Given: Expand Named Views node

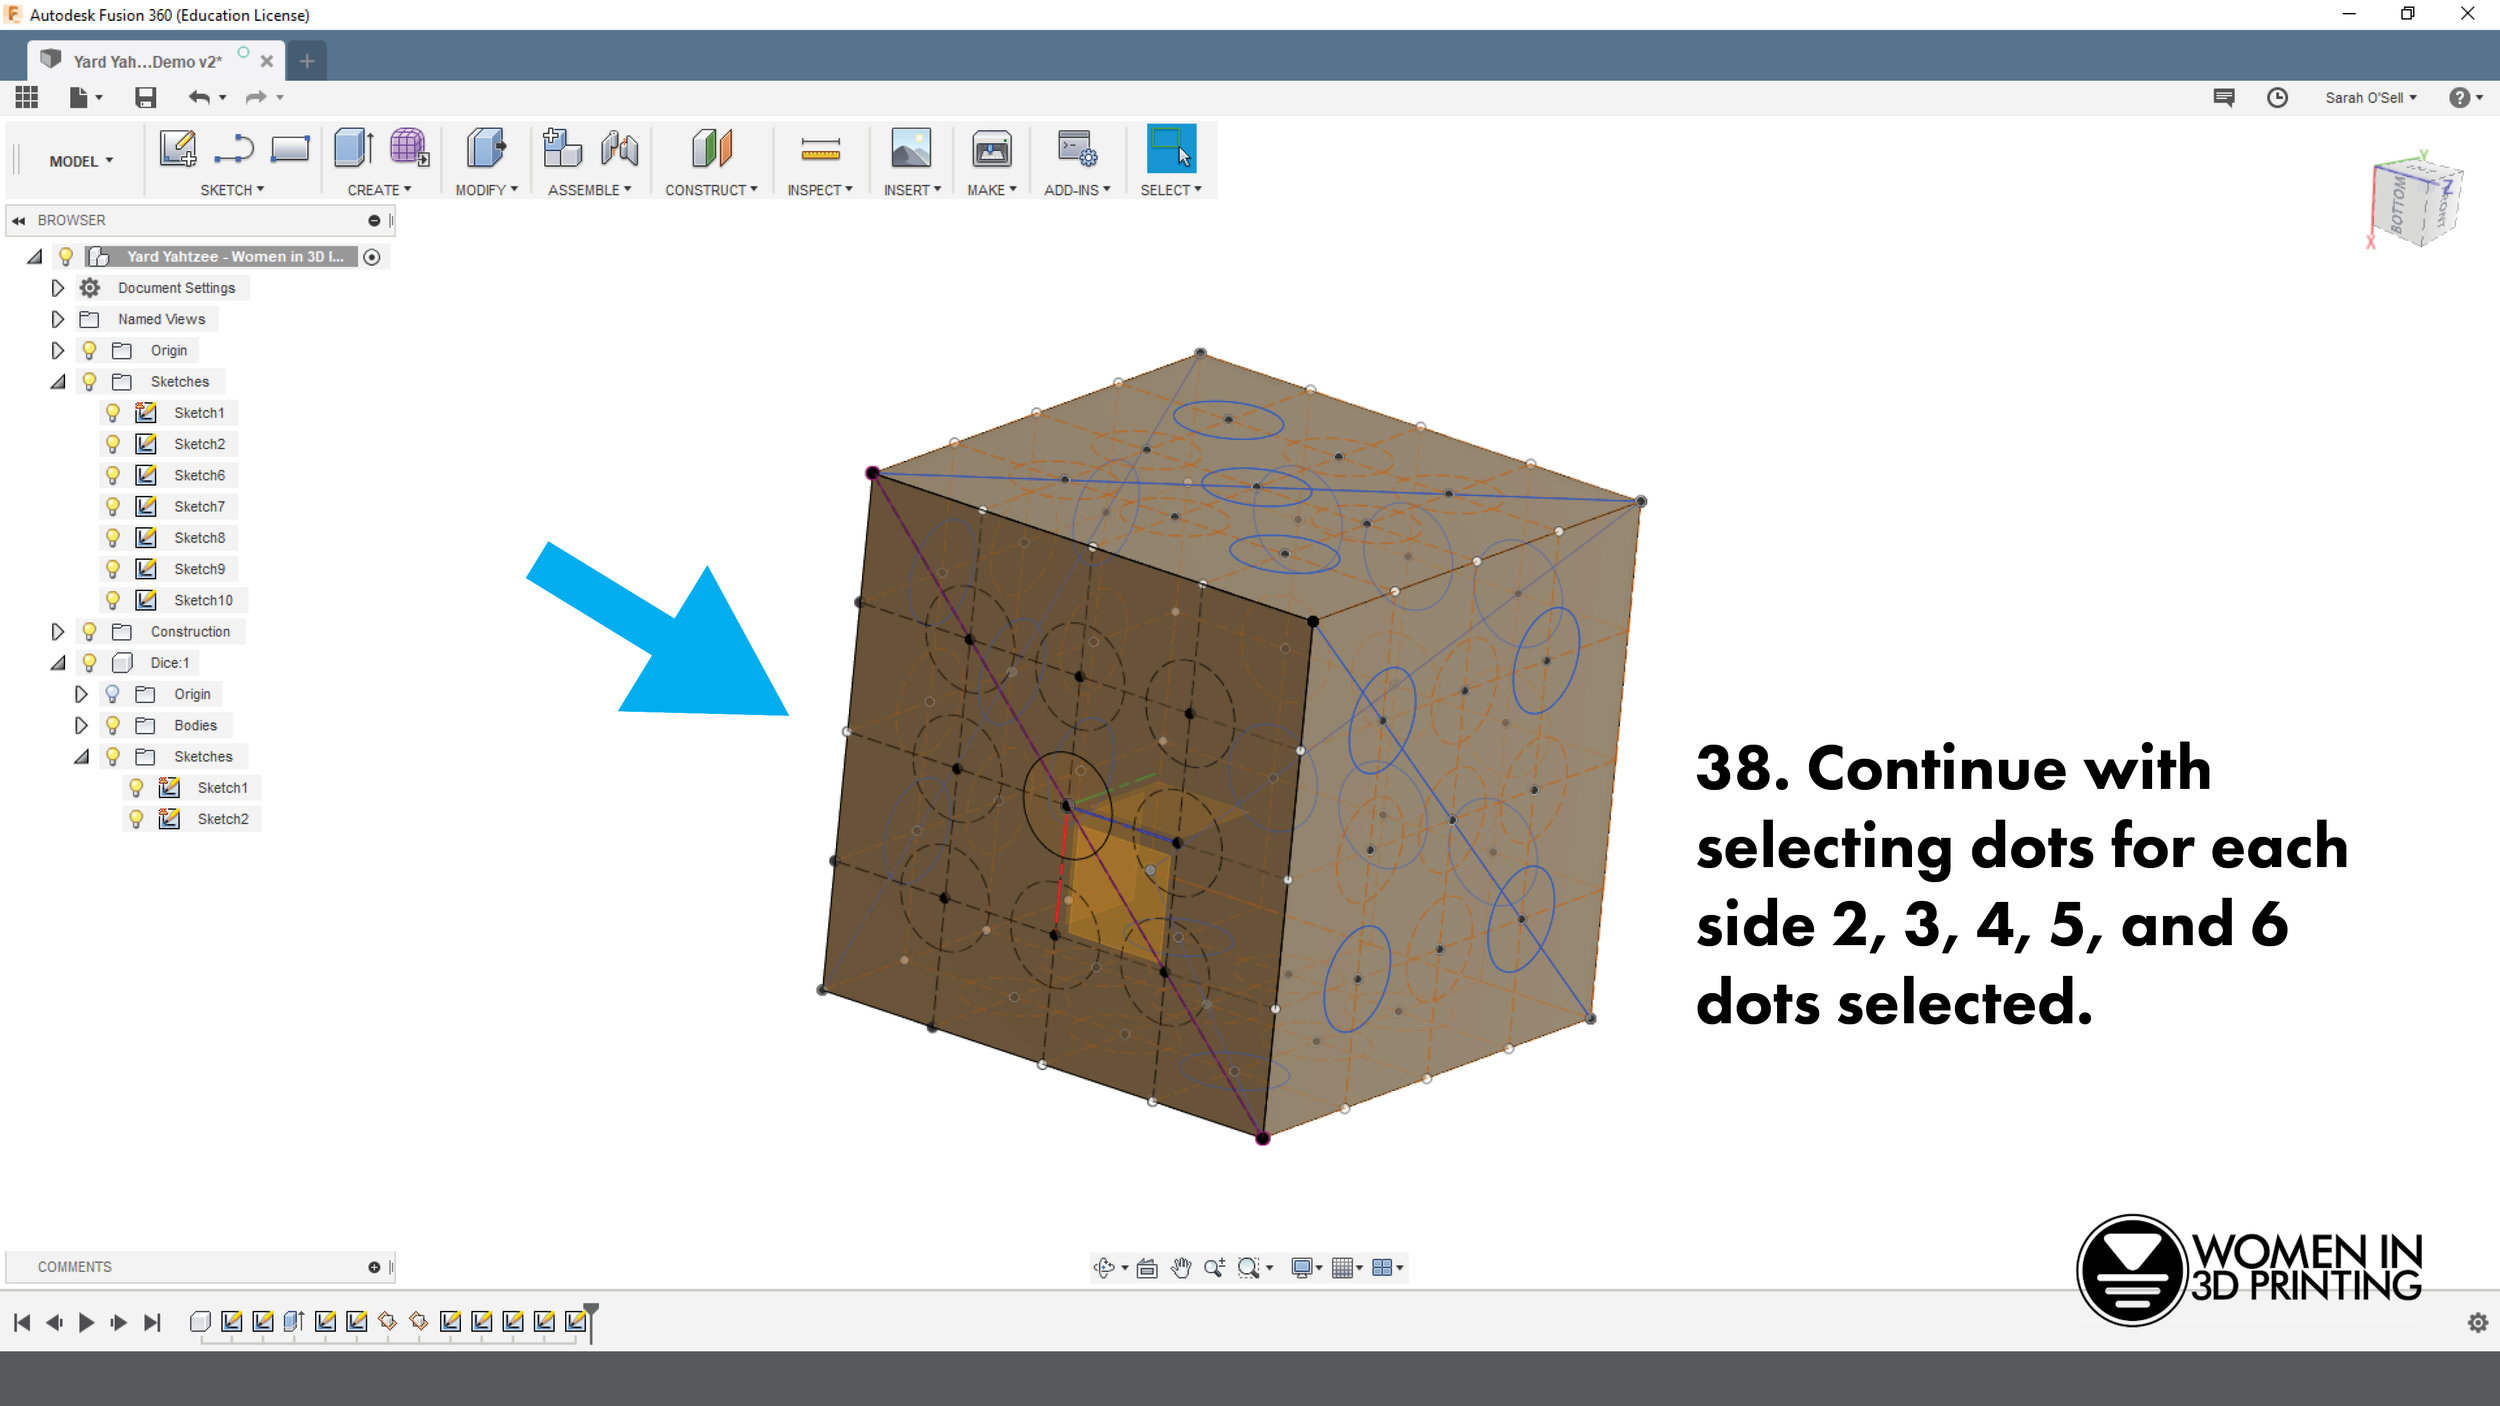Looking at the screenshot, I should coord(58,319).
